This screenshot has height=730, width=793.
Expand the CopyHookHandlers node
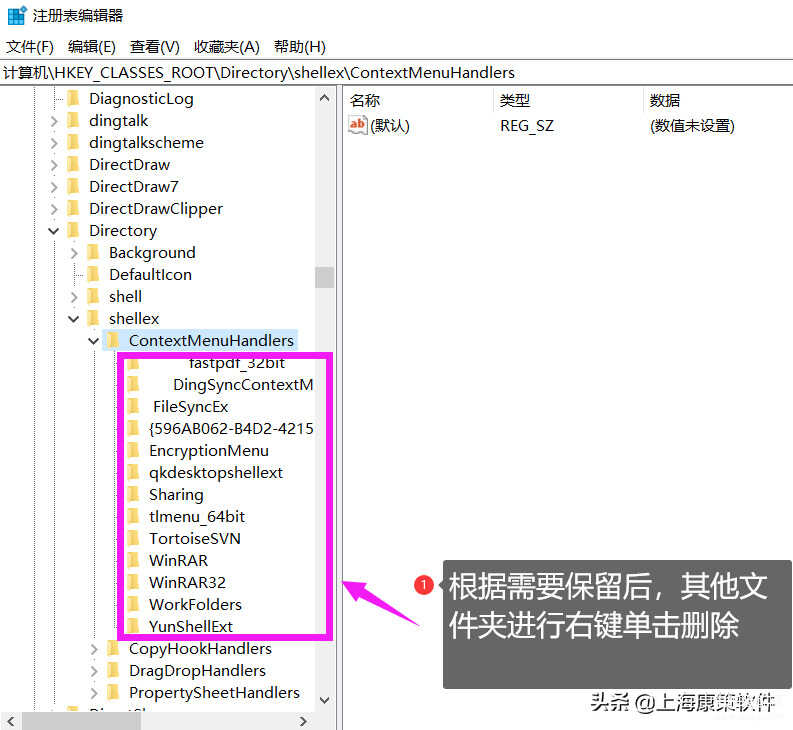pyautogui.click(x=94, y=649)
